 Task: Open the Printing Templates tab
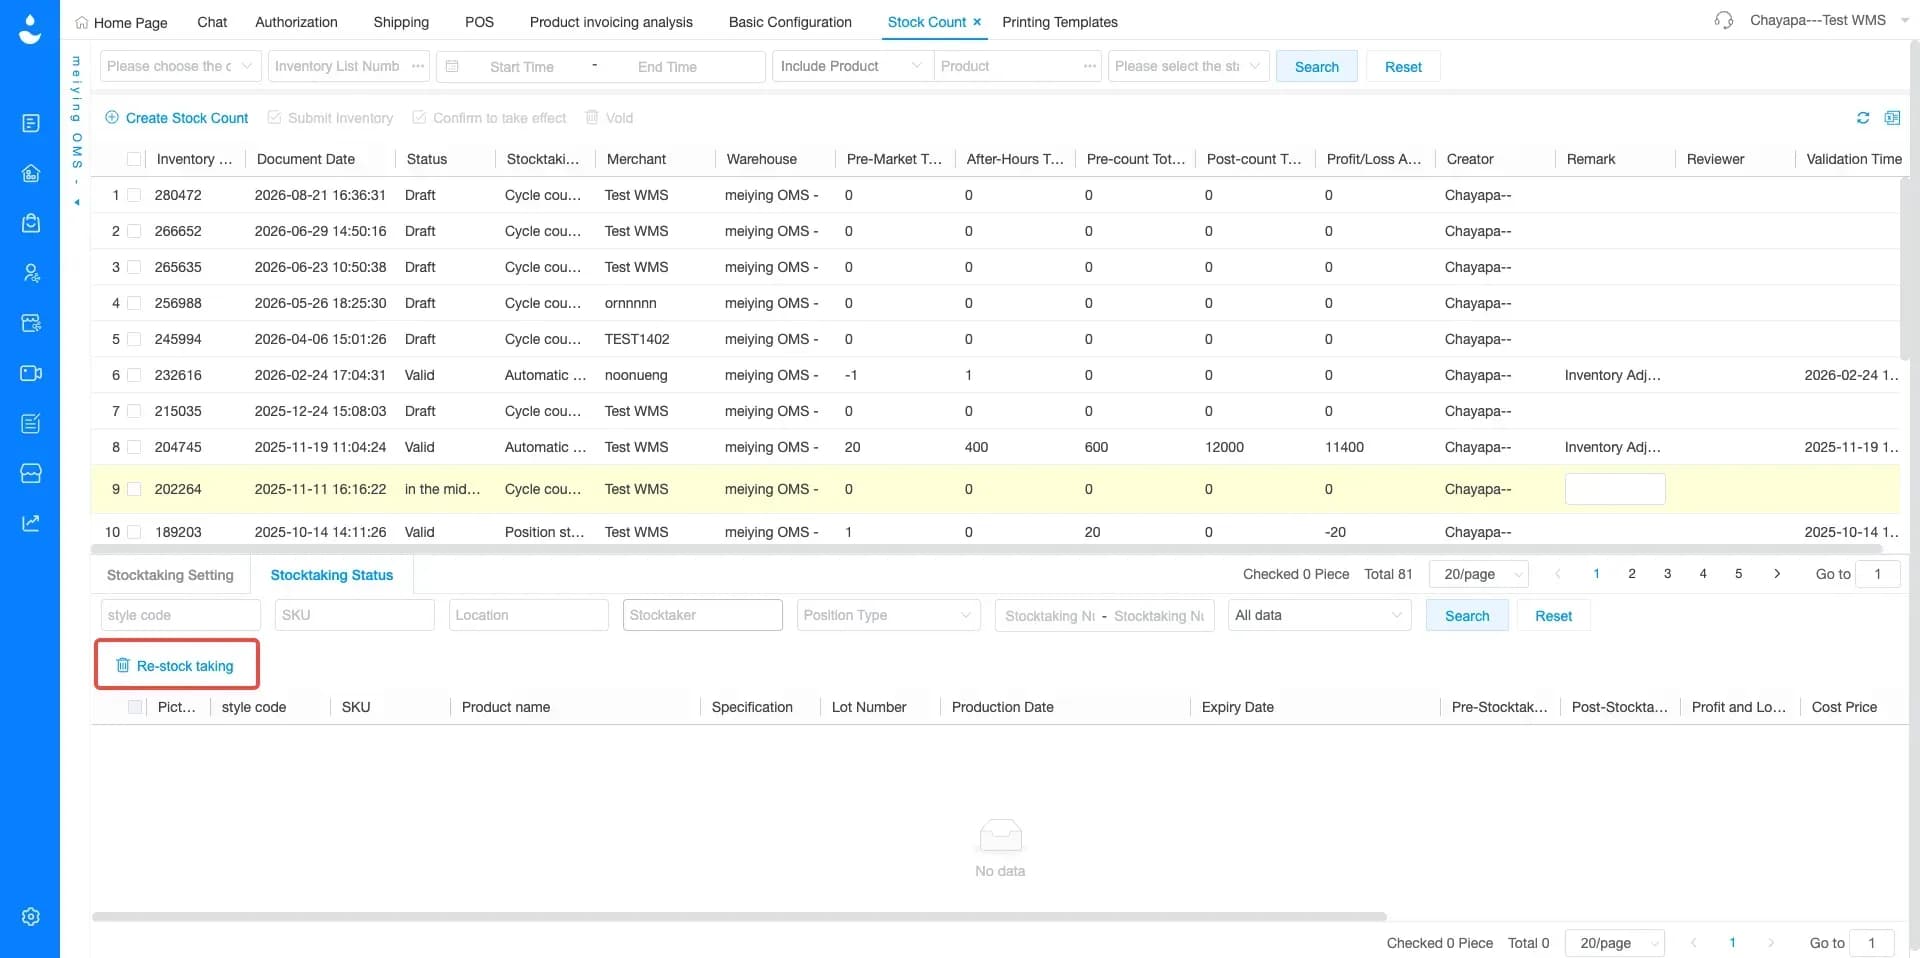1060,22
